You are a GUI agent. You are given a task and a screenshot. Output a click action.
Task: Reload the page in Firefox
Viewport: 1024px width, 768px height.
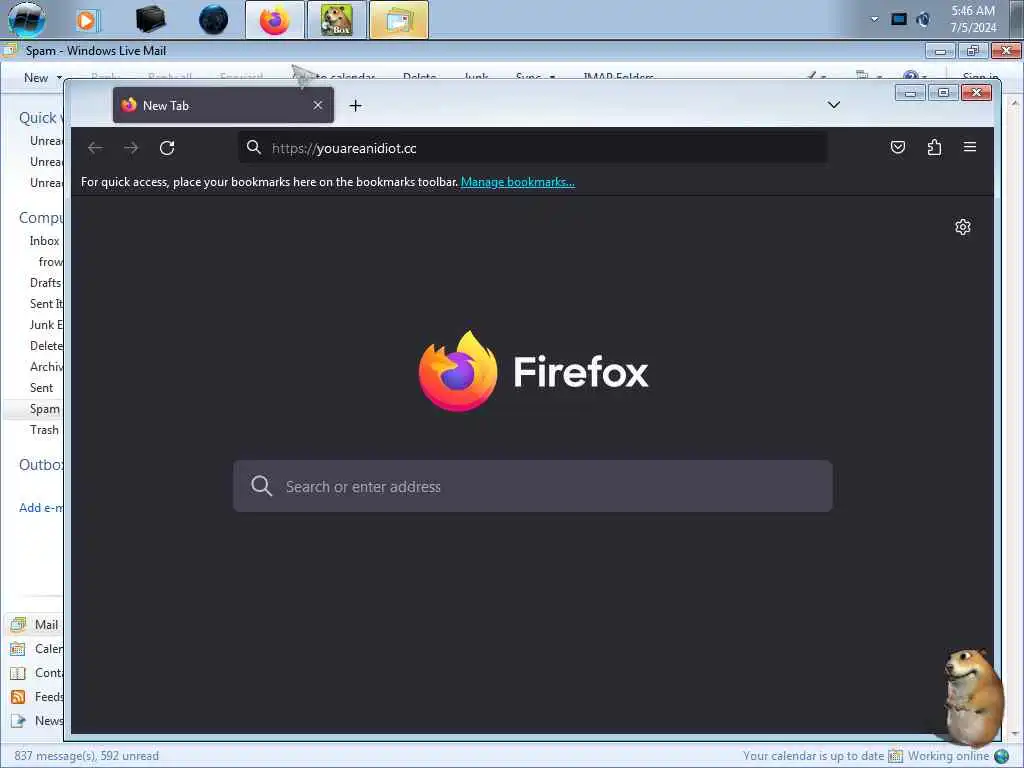167,148
